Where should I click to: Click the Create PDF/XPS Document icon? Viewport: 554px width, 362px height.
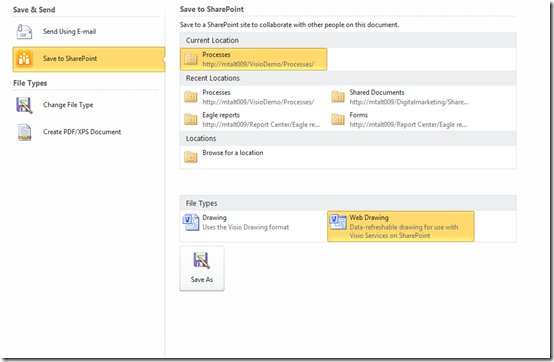click(x=24, y=132)
